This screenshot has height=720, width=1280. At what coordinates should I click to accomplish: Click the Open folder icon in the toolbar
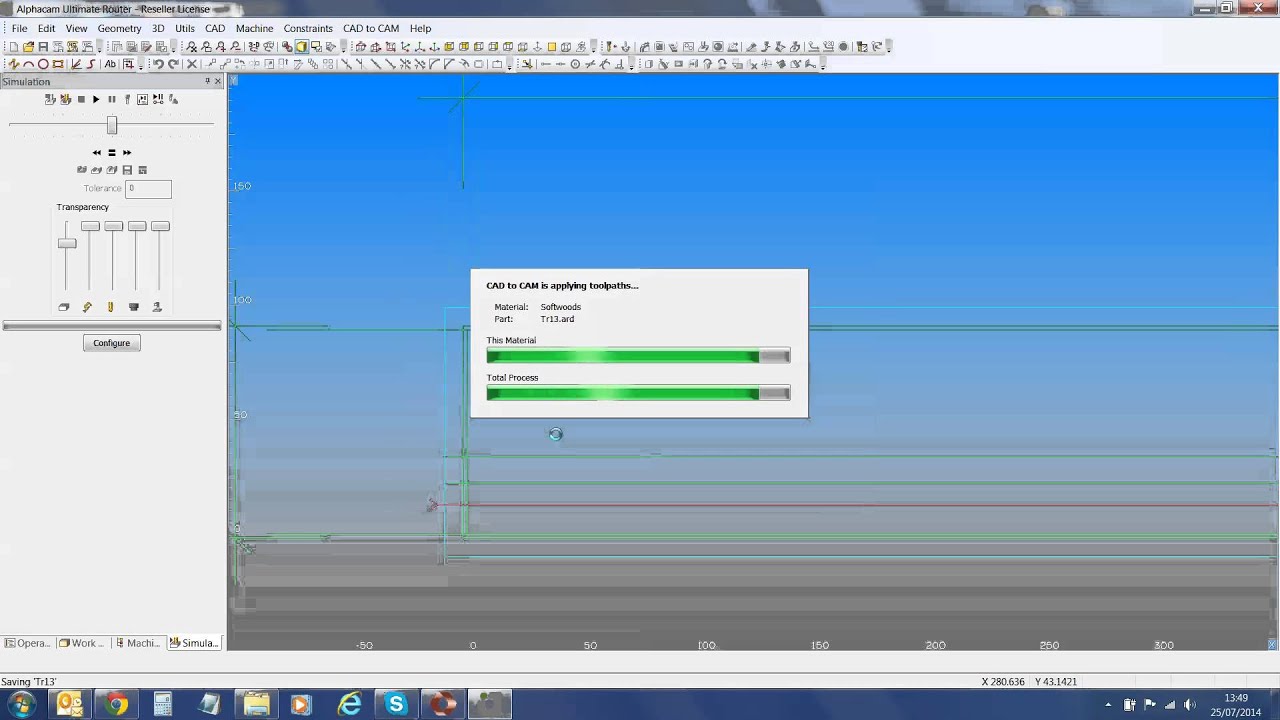tap(28, 47)
